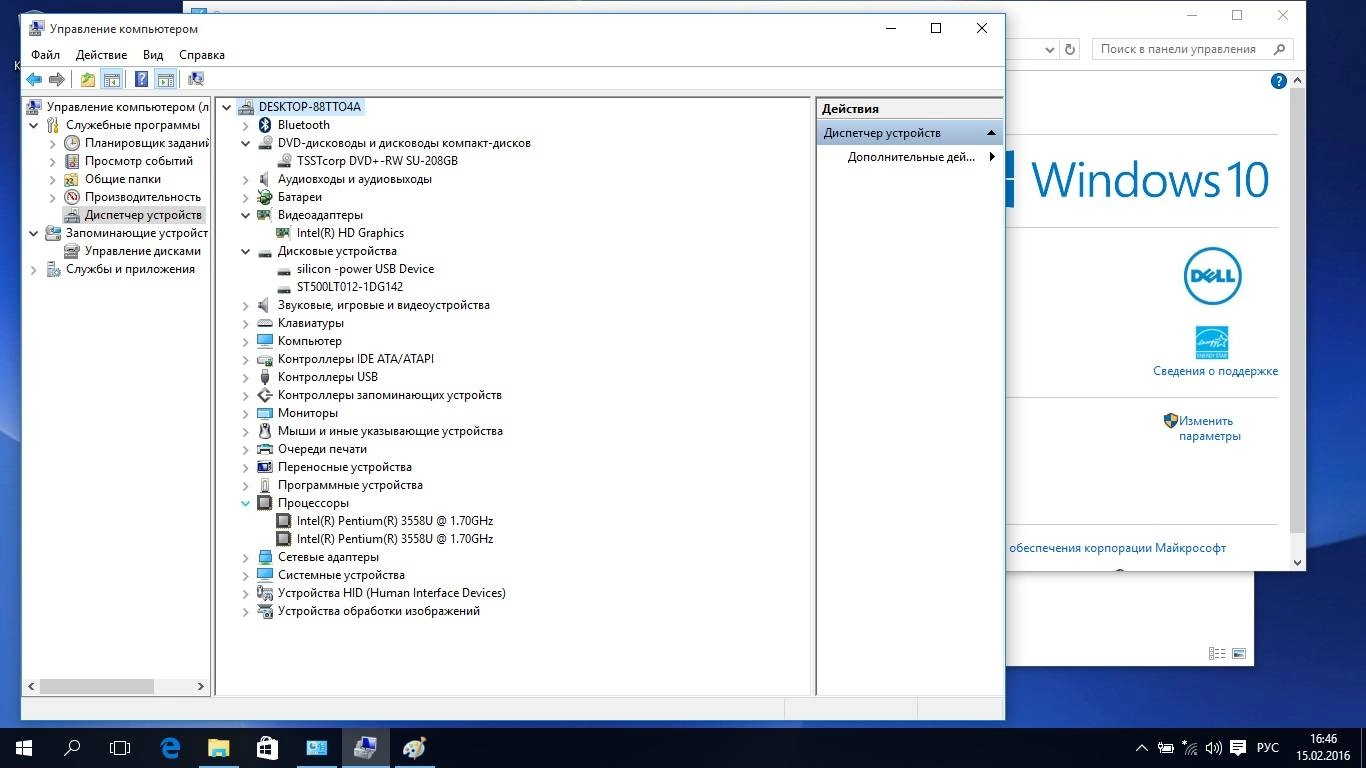1366x768 pixels.
Task: Click the РУС language indicator in system tray
Action: (1268, 748)
